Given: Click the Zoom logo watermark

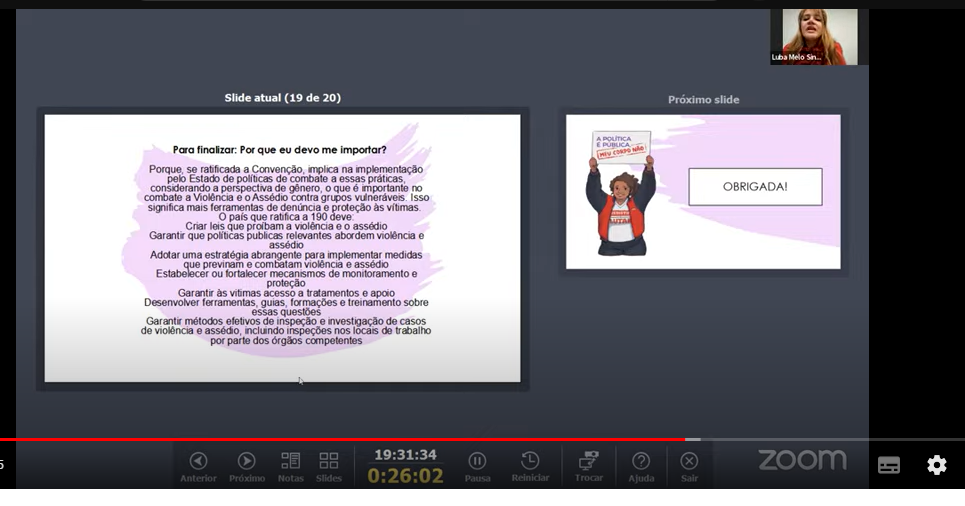Looking at the screenshot, I should 802,460.
